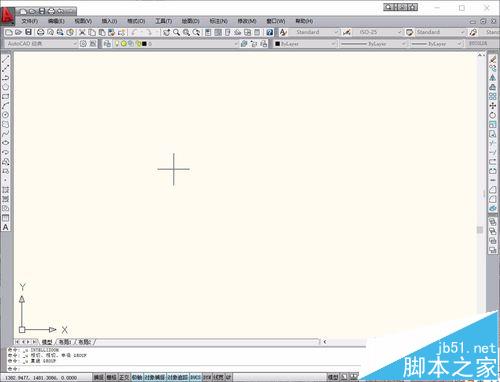Click the Cut scissors icon

(82, 32)
